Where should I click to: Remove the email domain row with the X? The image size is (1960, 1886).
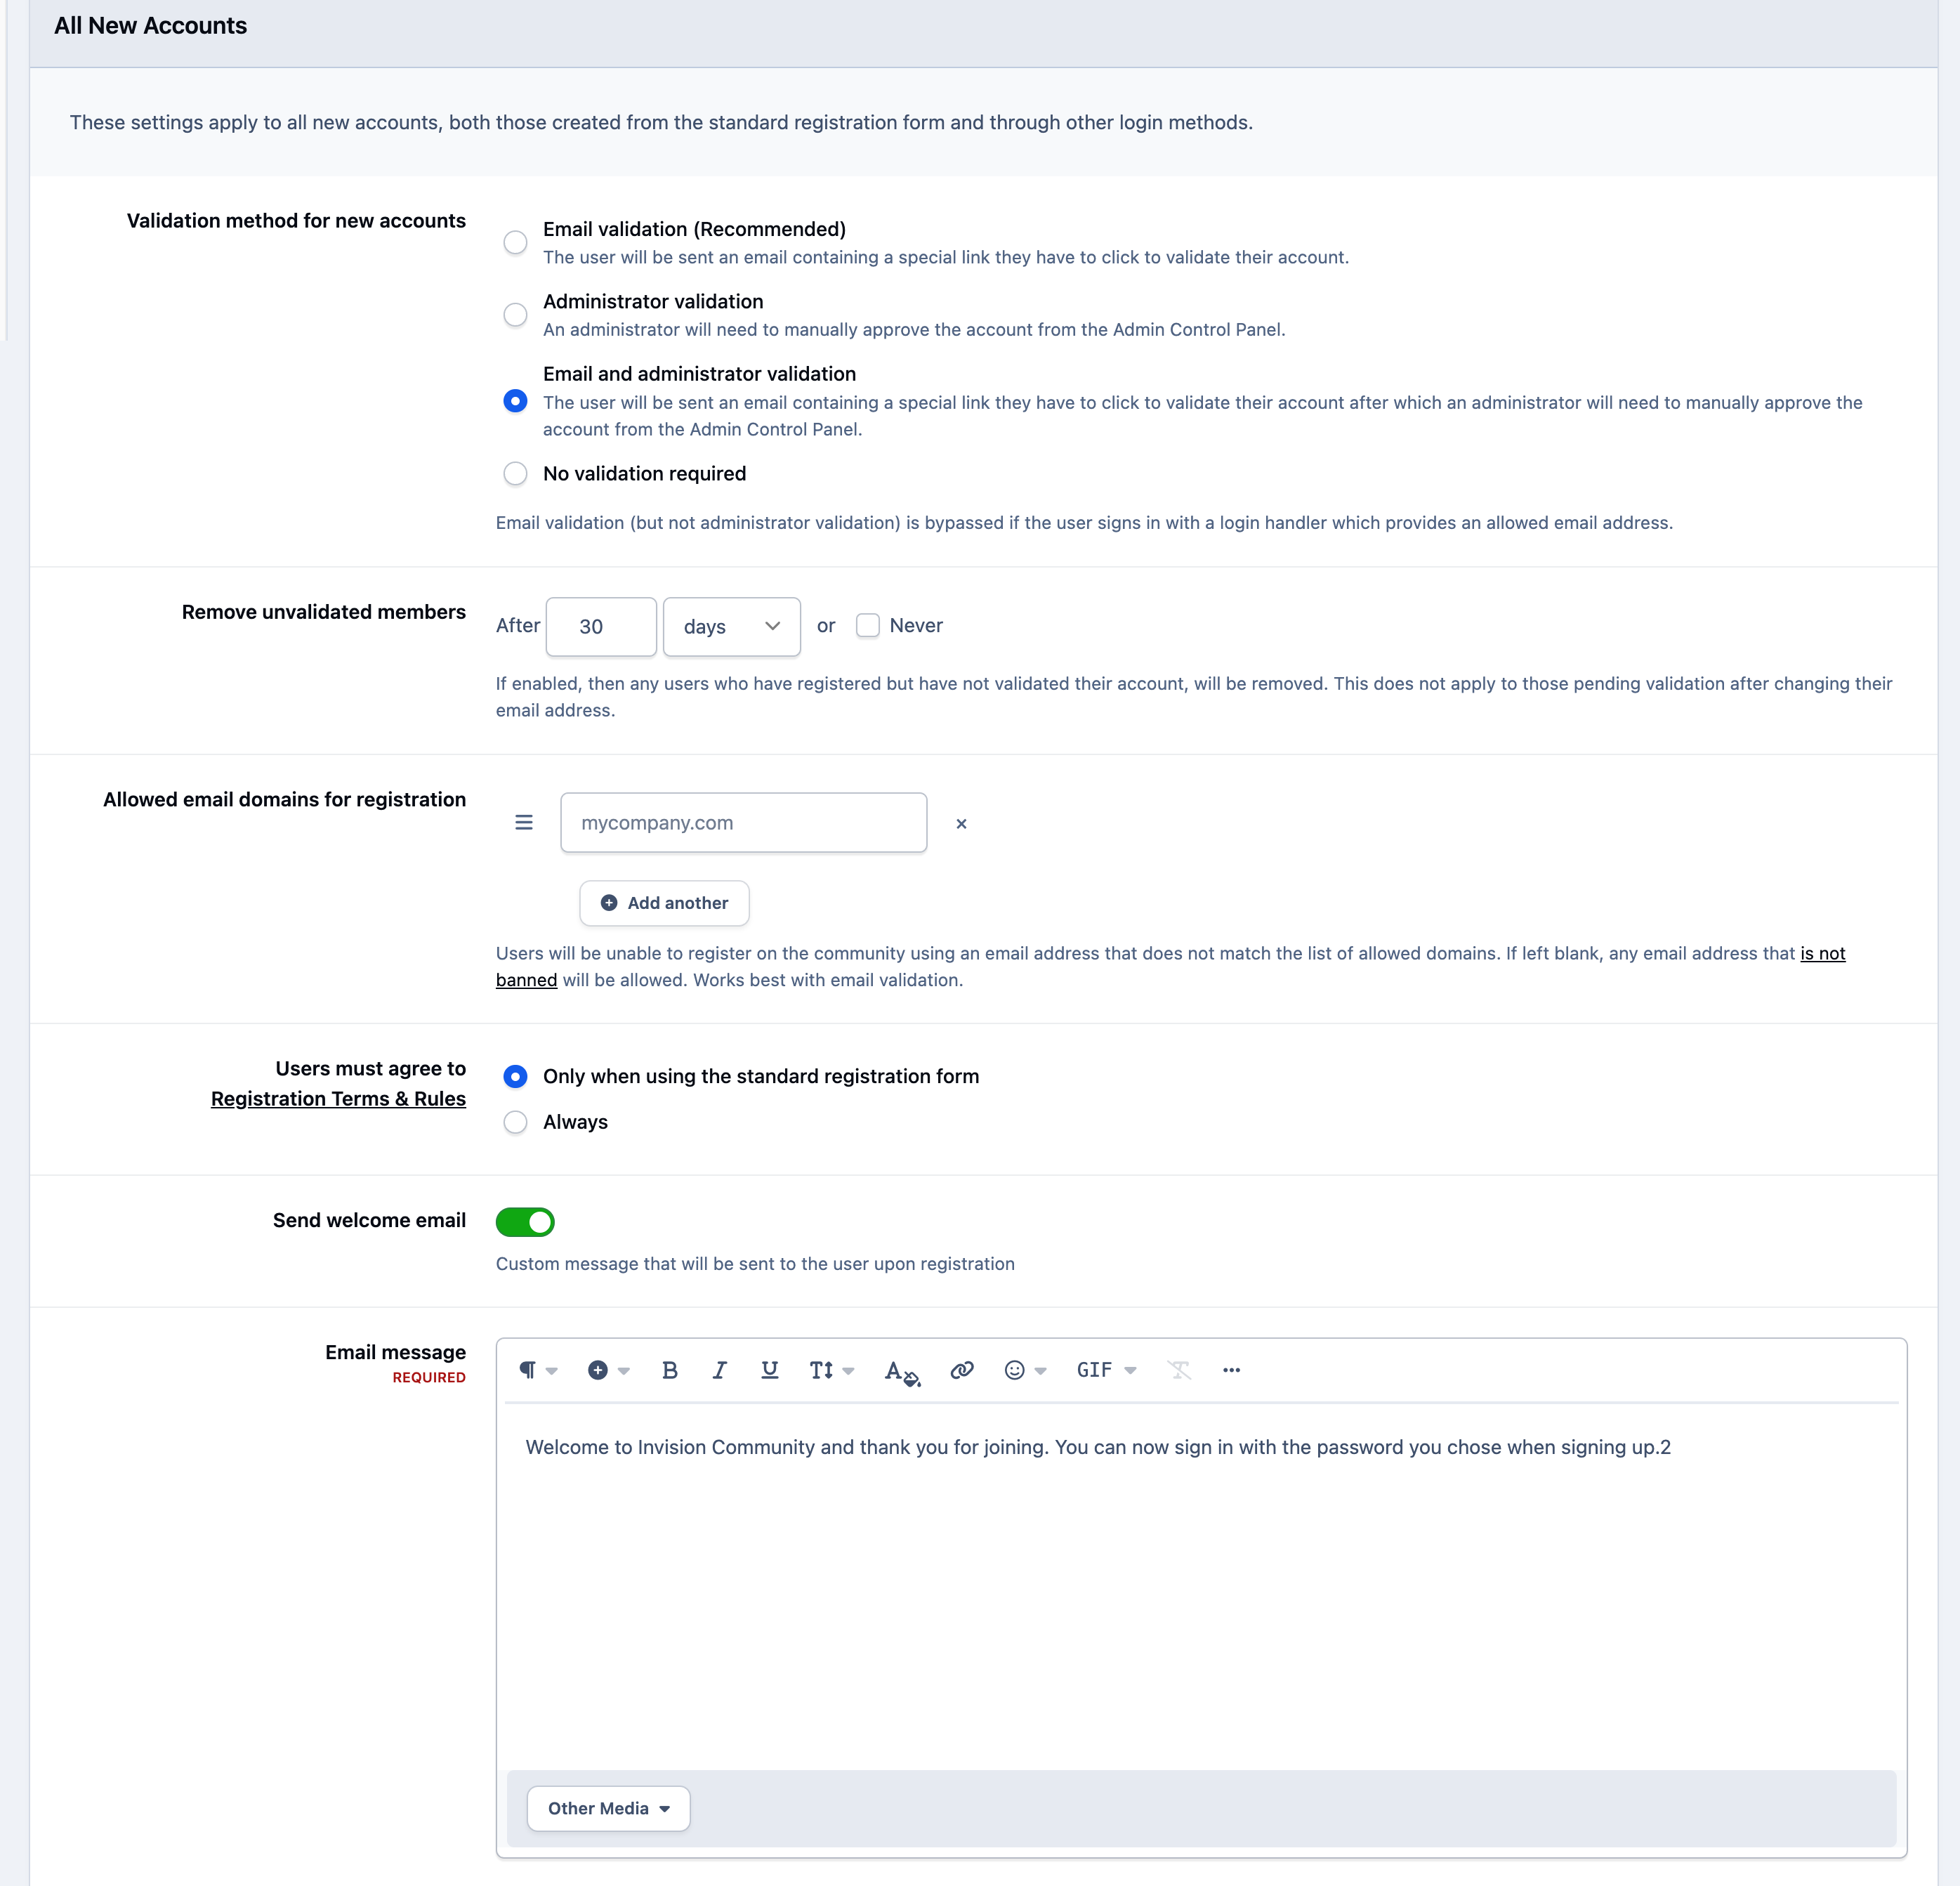961,824
